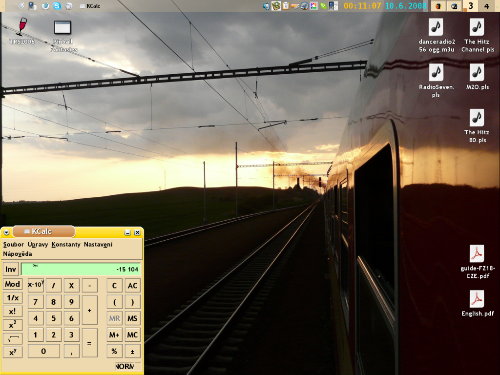Open the Konstanty menu in KCalc
Screen dimensions: 500x375
point(66,244)
